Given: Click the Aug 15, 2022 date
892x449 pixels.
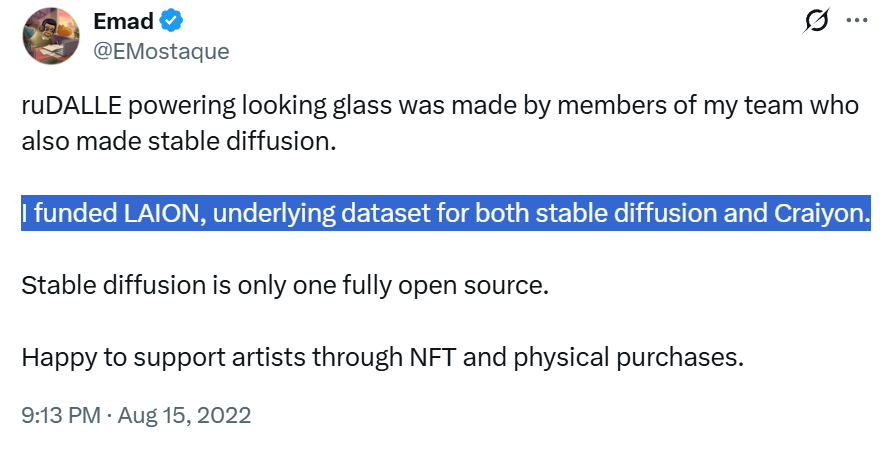Looking at the screenshot, I should tap(184, 414).
